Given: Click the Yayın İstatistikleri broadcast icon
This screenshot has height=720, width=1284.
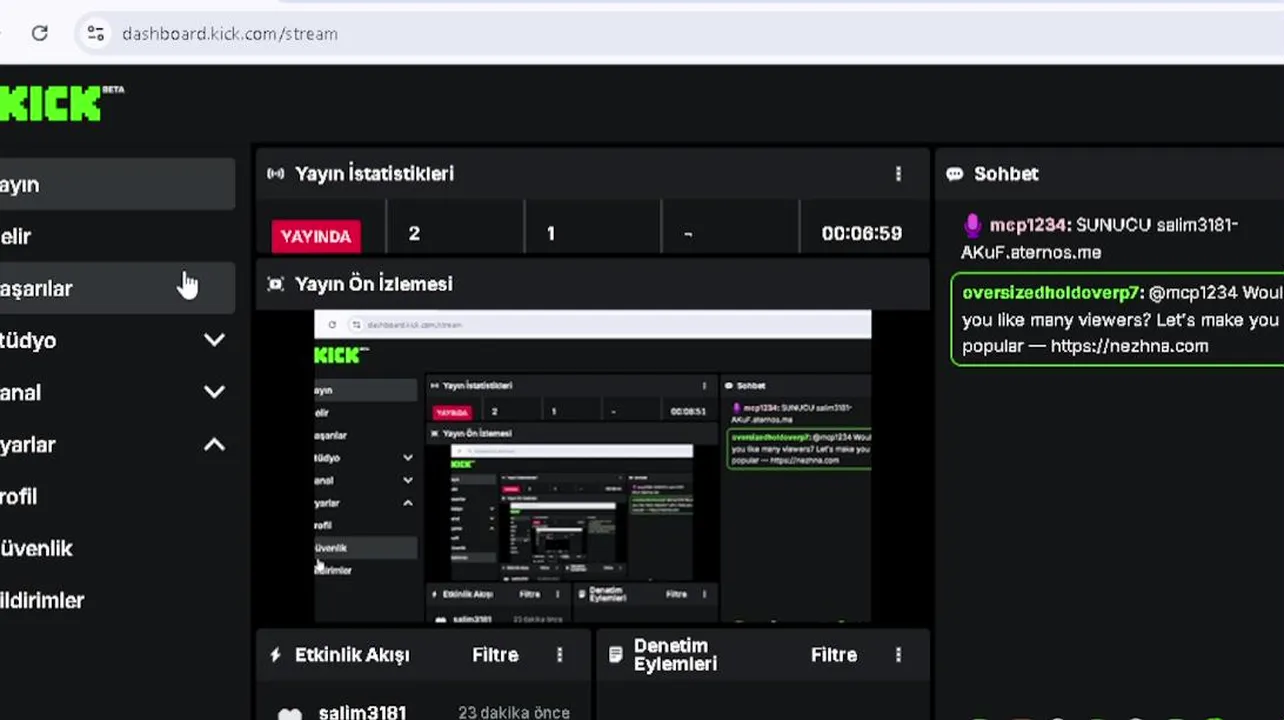Looking at the screenshot, I should 275,174.
